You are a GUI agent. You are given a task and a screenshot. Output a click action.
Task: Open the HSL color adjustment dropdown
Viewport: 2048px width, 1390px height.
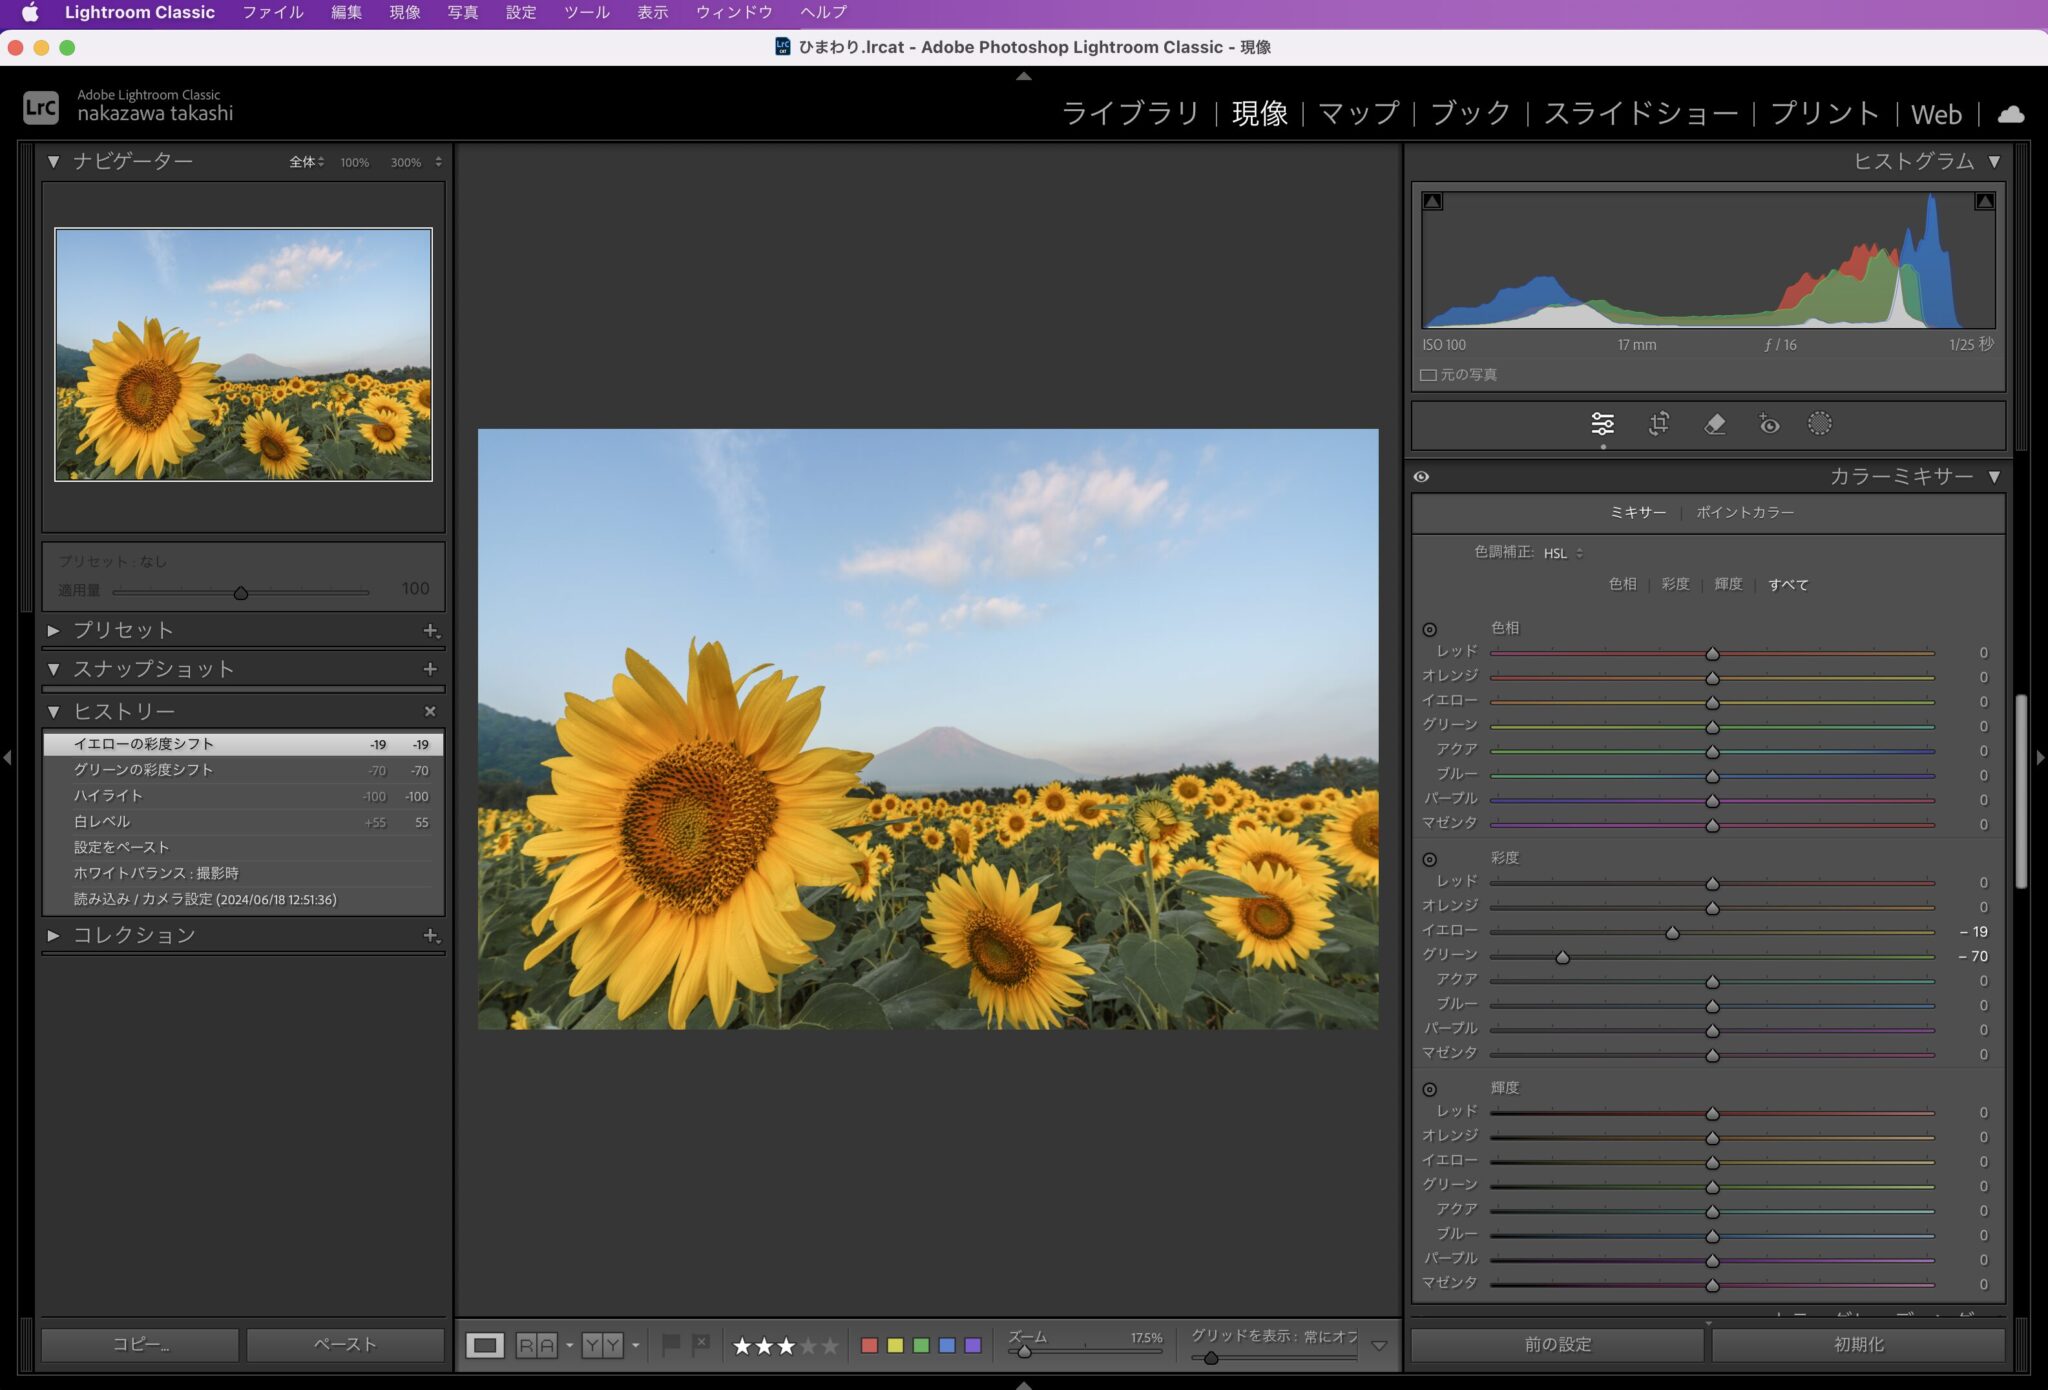tap(1562, 553)
